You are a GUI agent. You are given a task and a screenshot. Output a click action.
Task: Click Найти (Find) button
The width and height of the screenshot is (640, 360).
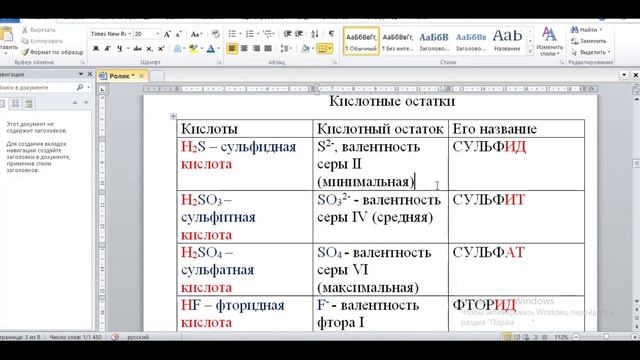click(586, 30)
